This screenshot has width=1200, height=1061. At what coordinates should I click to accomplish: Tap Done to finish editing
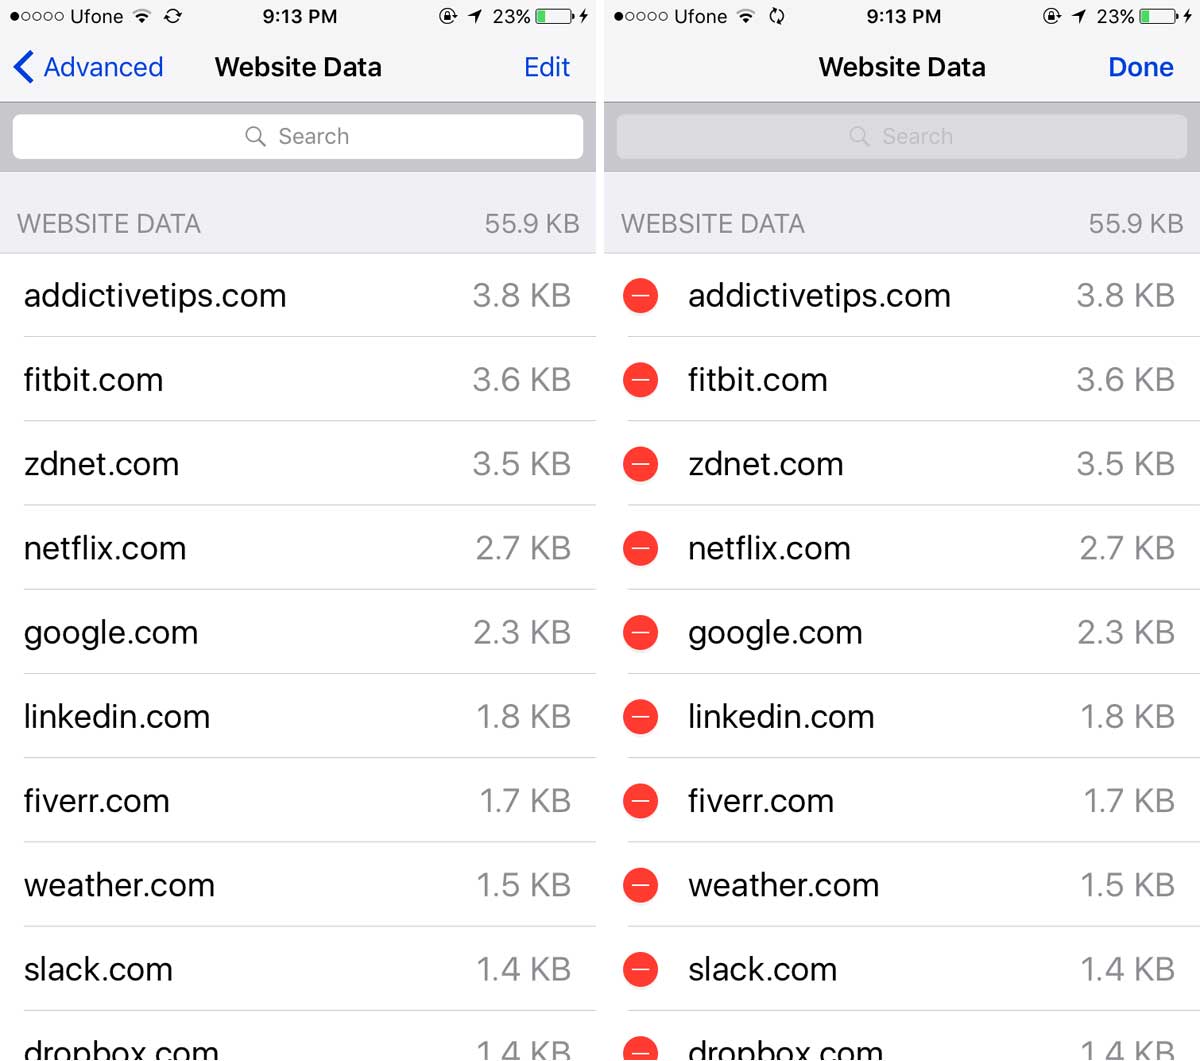[1140, 67]
